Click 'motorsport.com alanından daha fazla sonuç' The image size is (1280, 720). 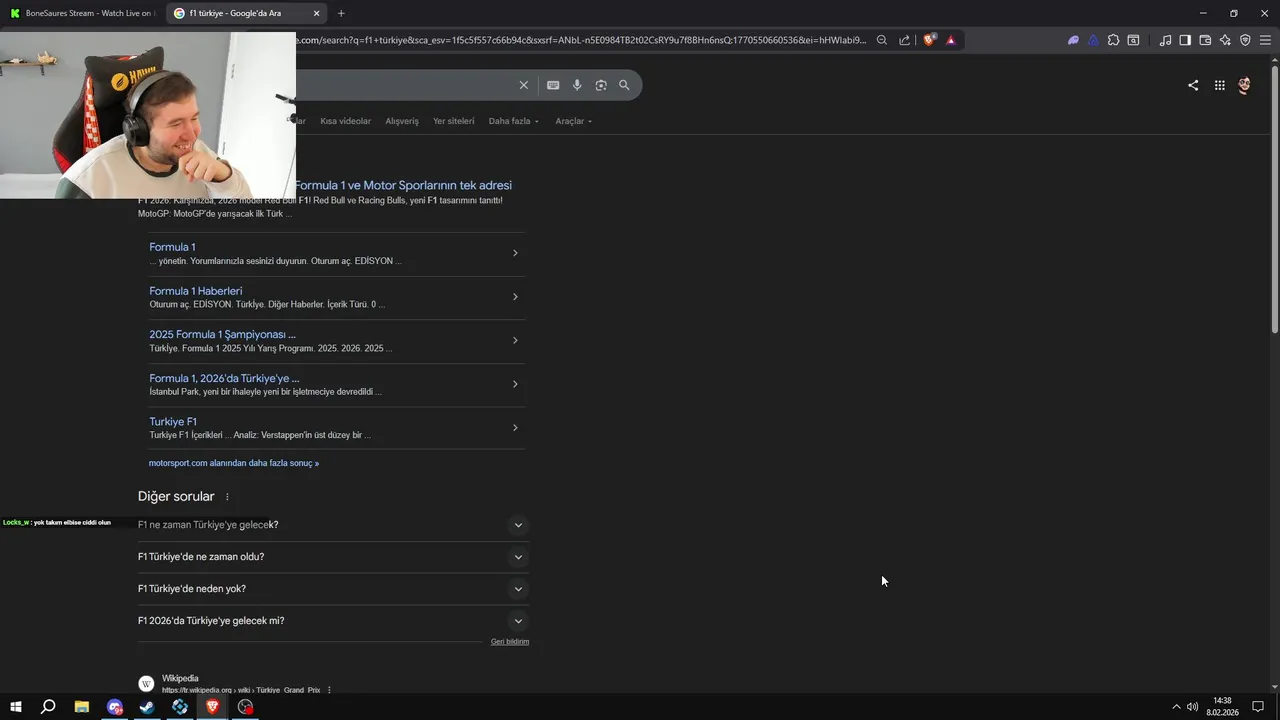point(234,463)
